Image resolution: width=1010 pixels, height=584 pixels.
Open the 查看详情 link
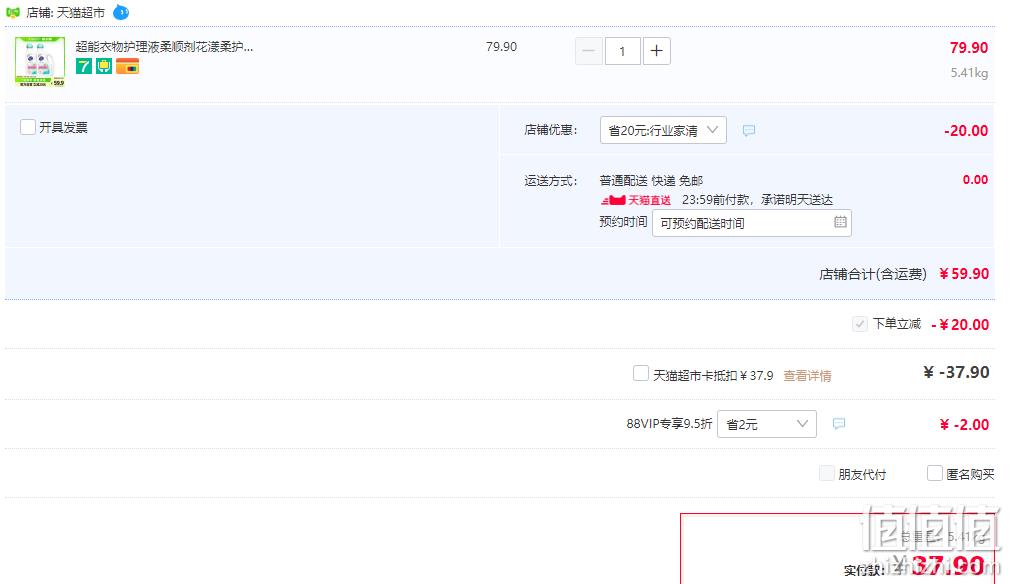[807, 375]
